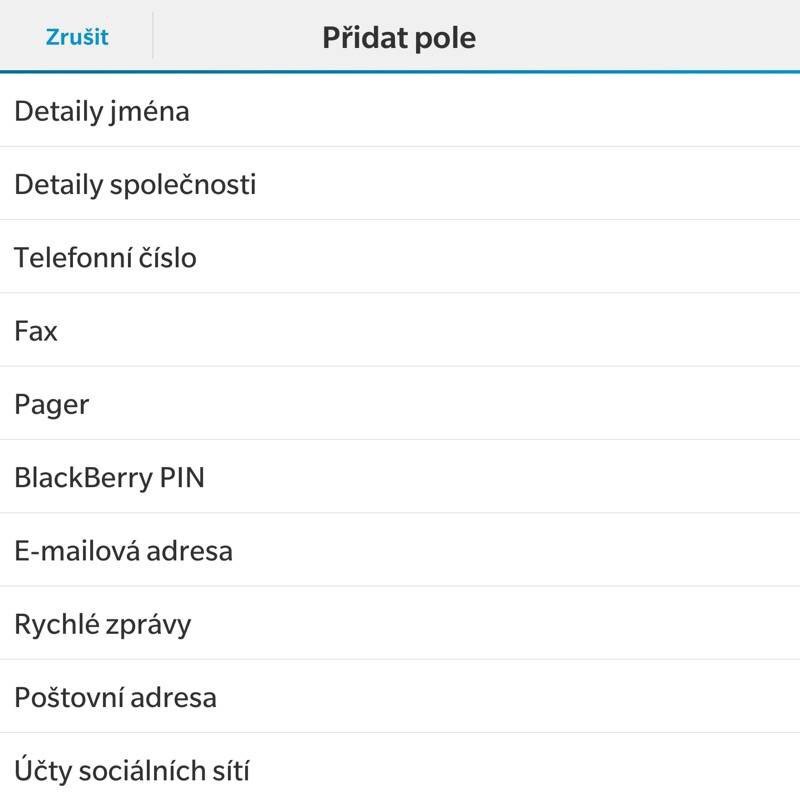Tap the Přidat pole title bar

(x=400, y=36)
